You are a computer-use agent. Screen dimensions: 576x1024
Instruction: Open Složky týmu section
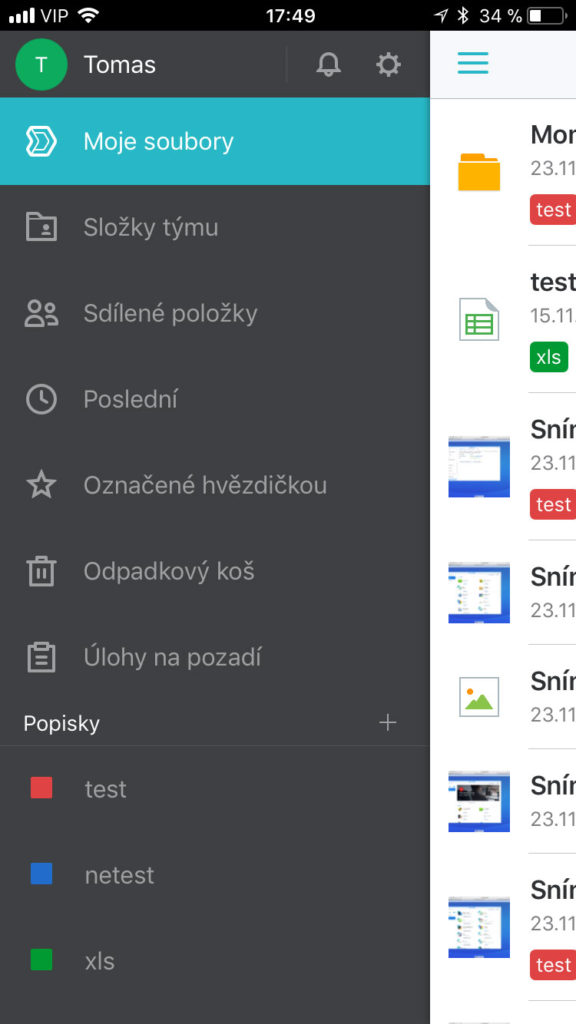(x=215, y=227)
